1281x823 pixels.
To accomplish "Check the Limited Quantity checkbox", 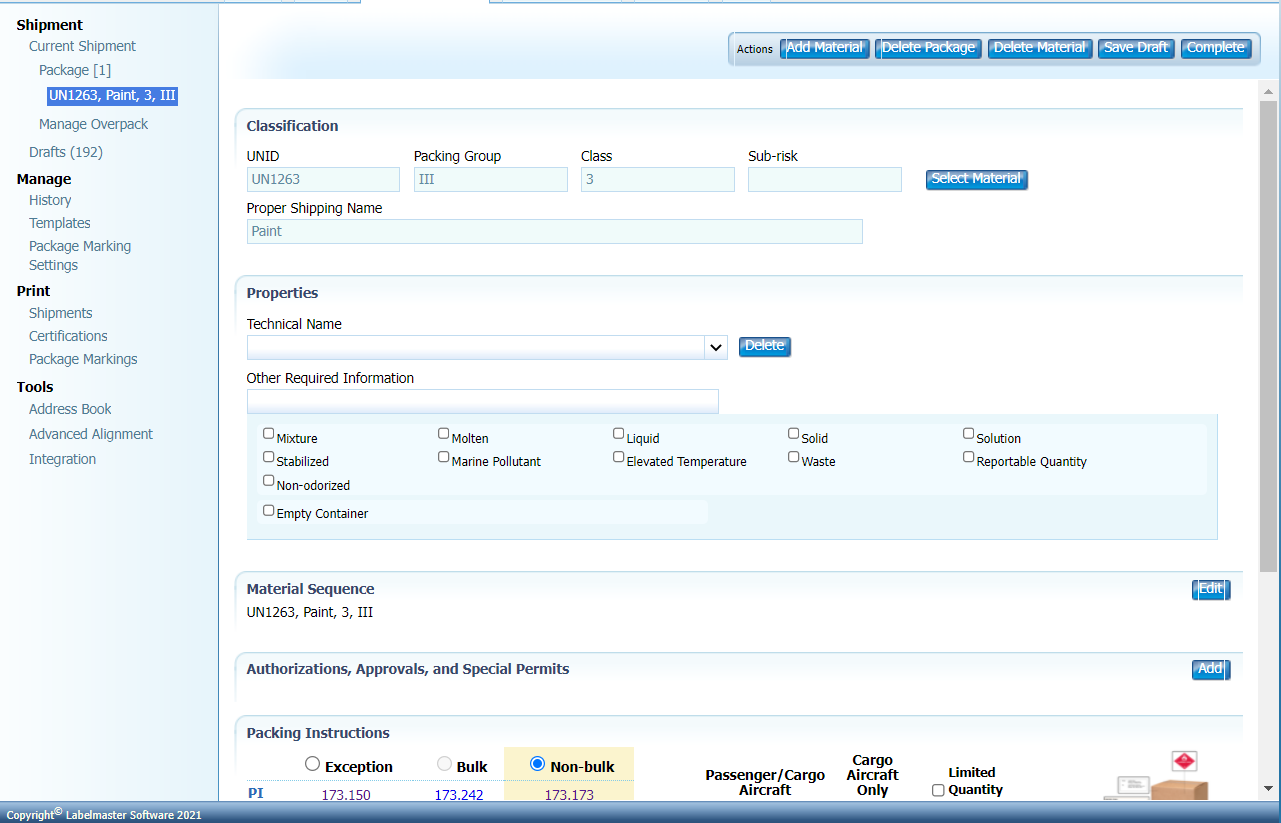I will 937,789.
